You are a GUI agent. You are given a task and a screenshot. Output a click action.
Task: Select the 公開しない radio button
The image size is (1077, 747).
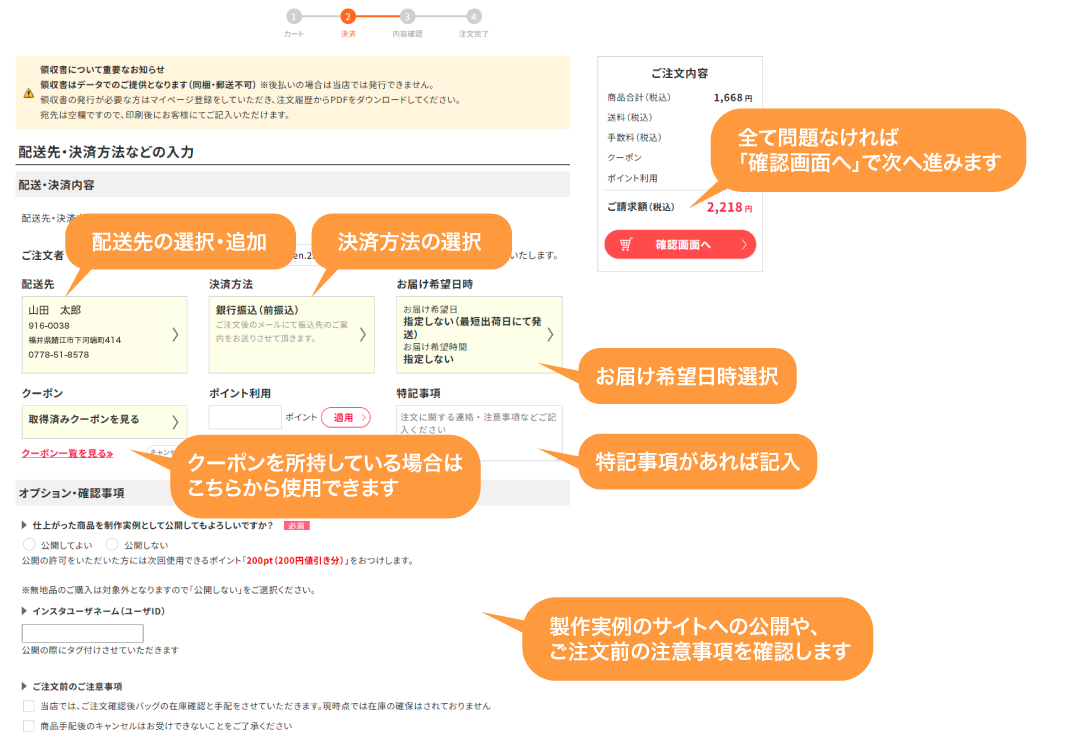point(114,545)
